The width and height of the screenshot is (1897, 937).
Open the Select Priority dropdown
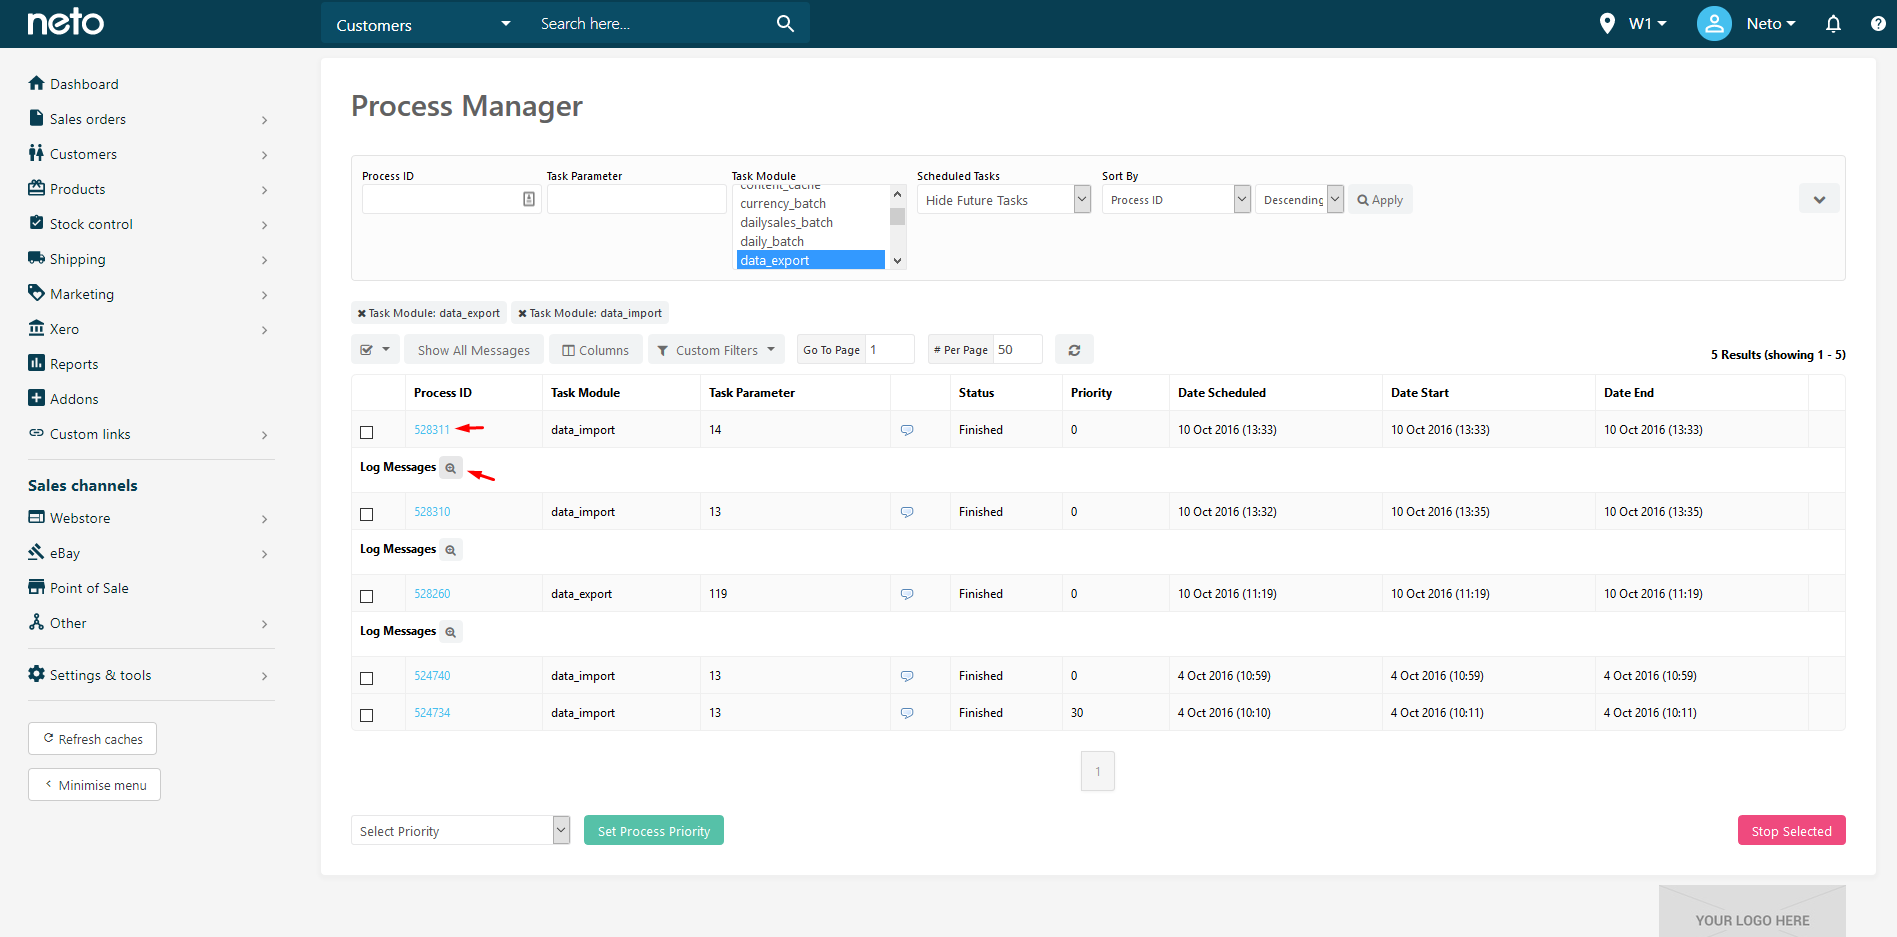coord(460,831)
